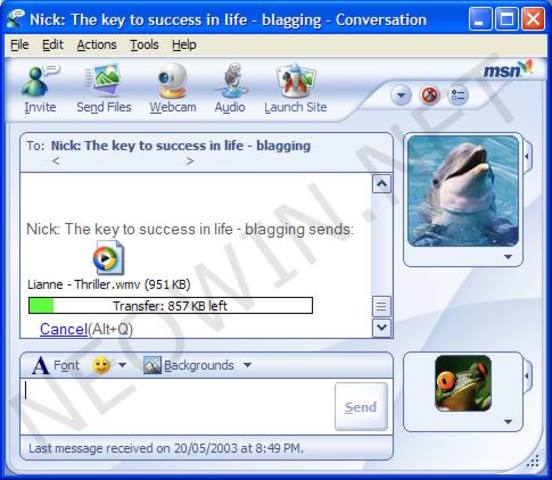Click the Lianne - Thriller.wmv file icon
The width and height of the screenshot is (552, 480).
click(108, 258)
